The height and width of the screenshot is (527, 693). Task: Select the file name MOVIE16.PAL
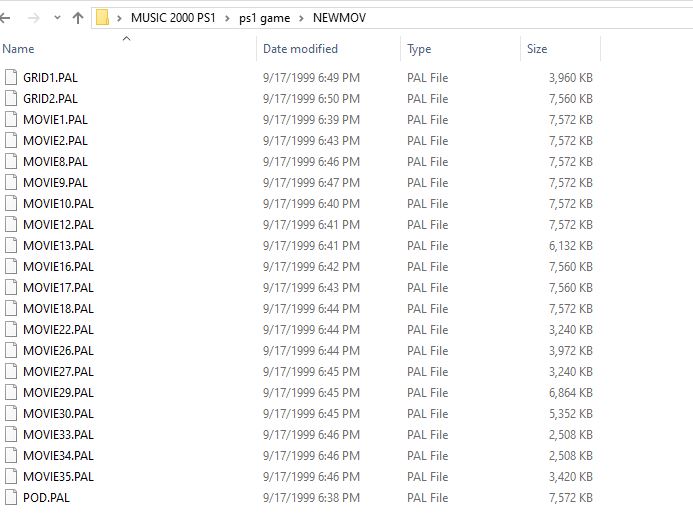click(x=58, y=267)
